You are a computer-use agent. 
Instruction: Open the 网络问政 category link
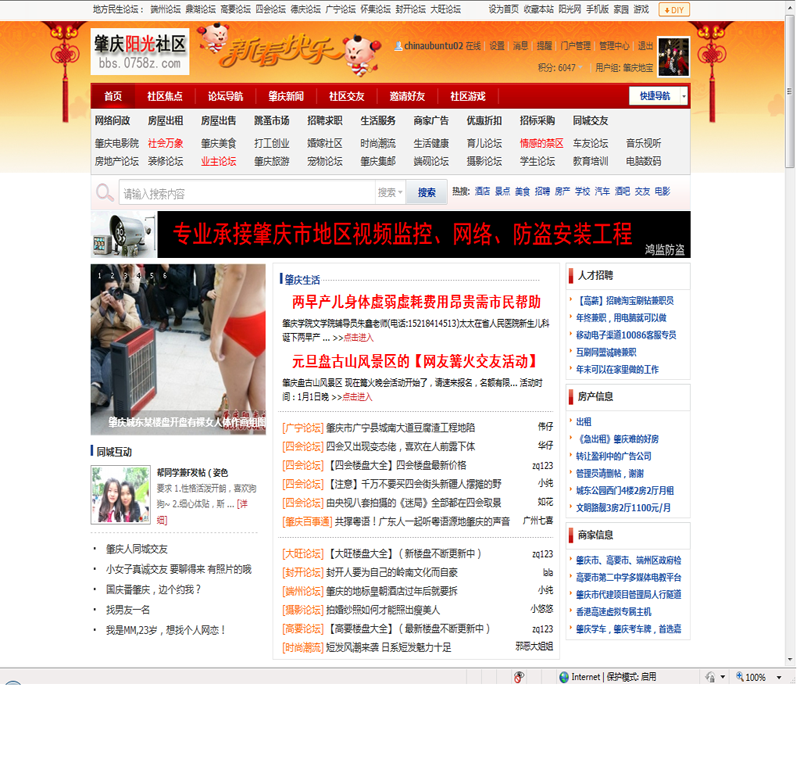(112, 121)
